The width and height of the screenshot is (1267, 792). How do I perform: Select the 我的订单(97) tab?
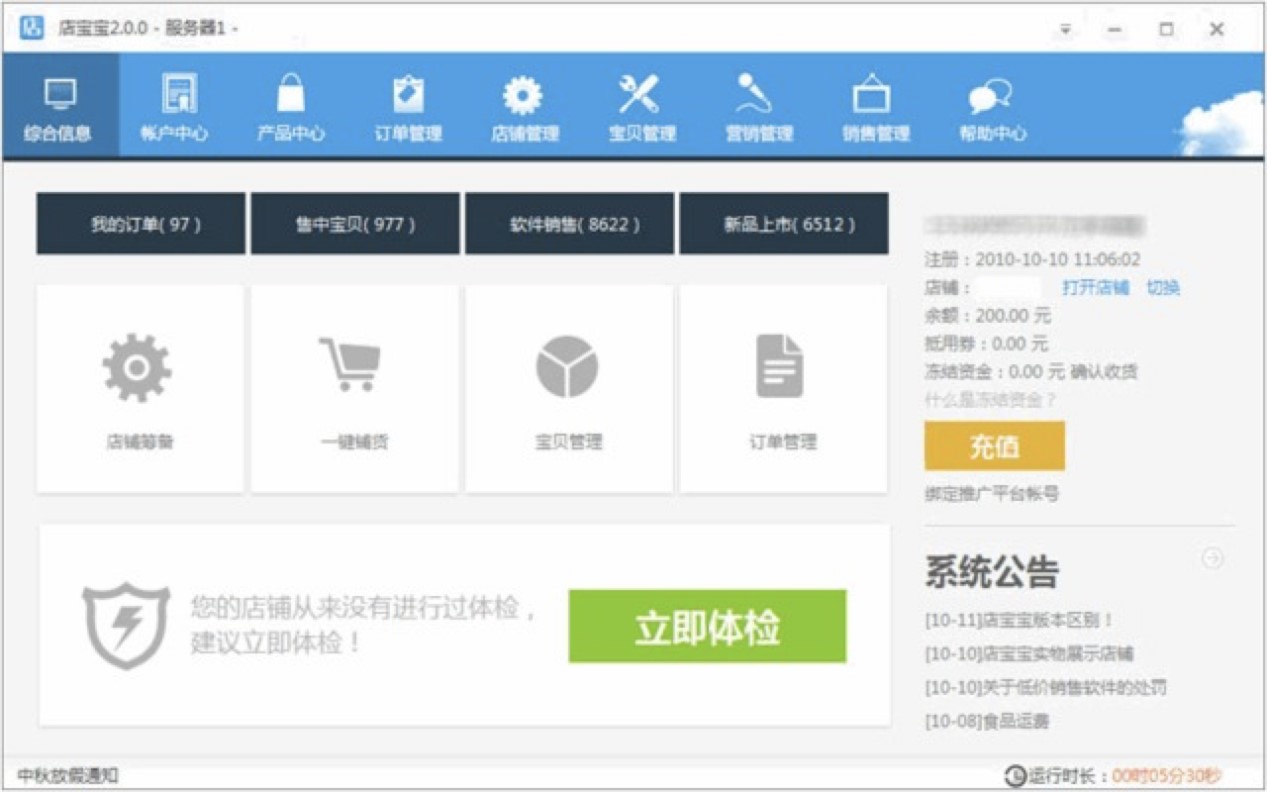141,224
